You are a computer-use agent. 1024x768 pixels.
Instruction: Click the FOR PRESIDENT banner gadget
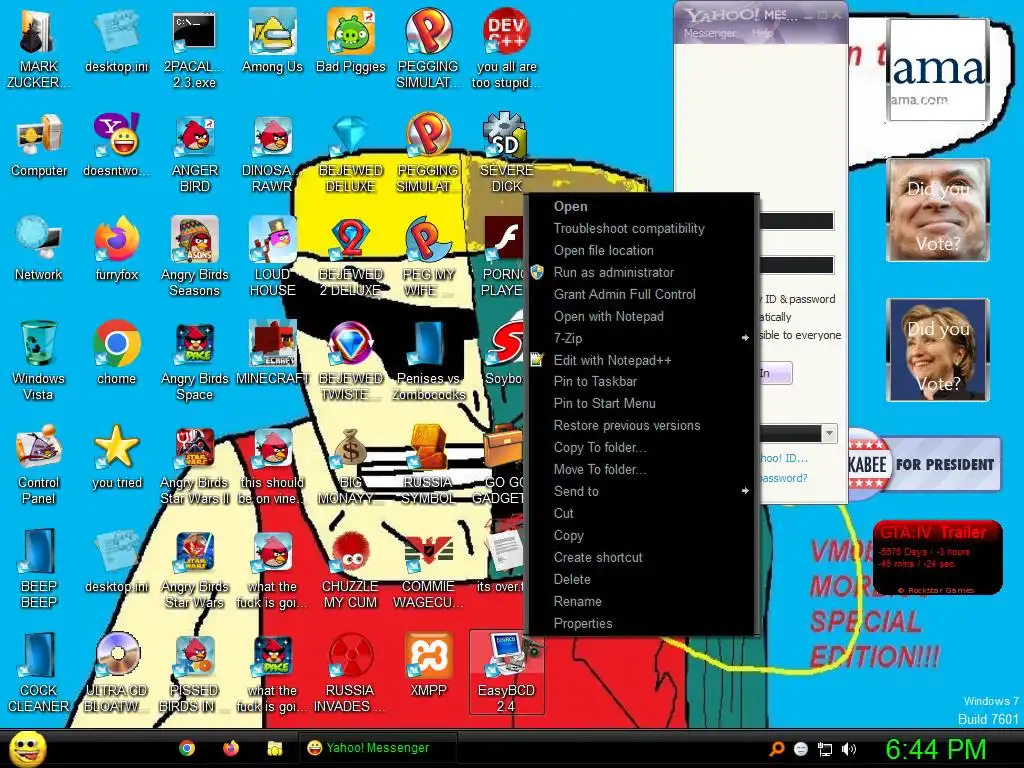point(924,464)
